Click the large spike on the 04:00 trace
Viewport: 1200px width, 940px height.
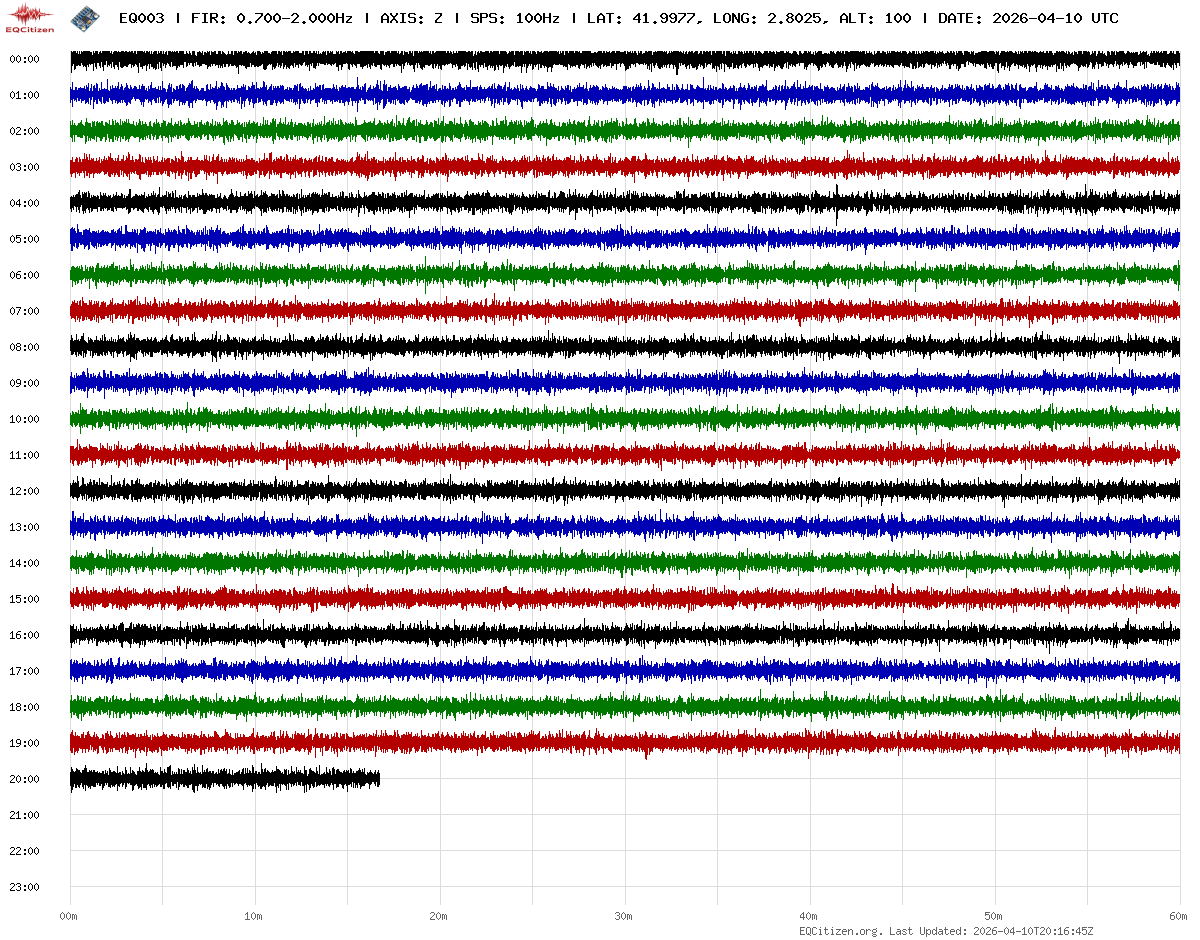click(x=837, y=204)
